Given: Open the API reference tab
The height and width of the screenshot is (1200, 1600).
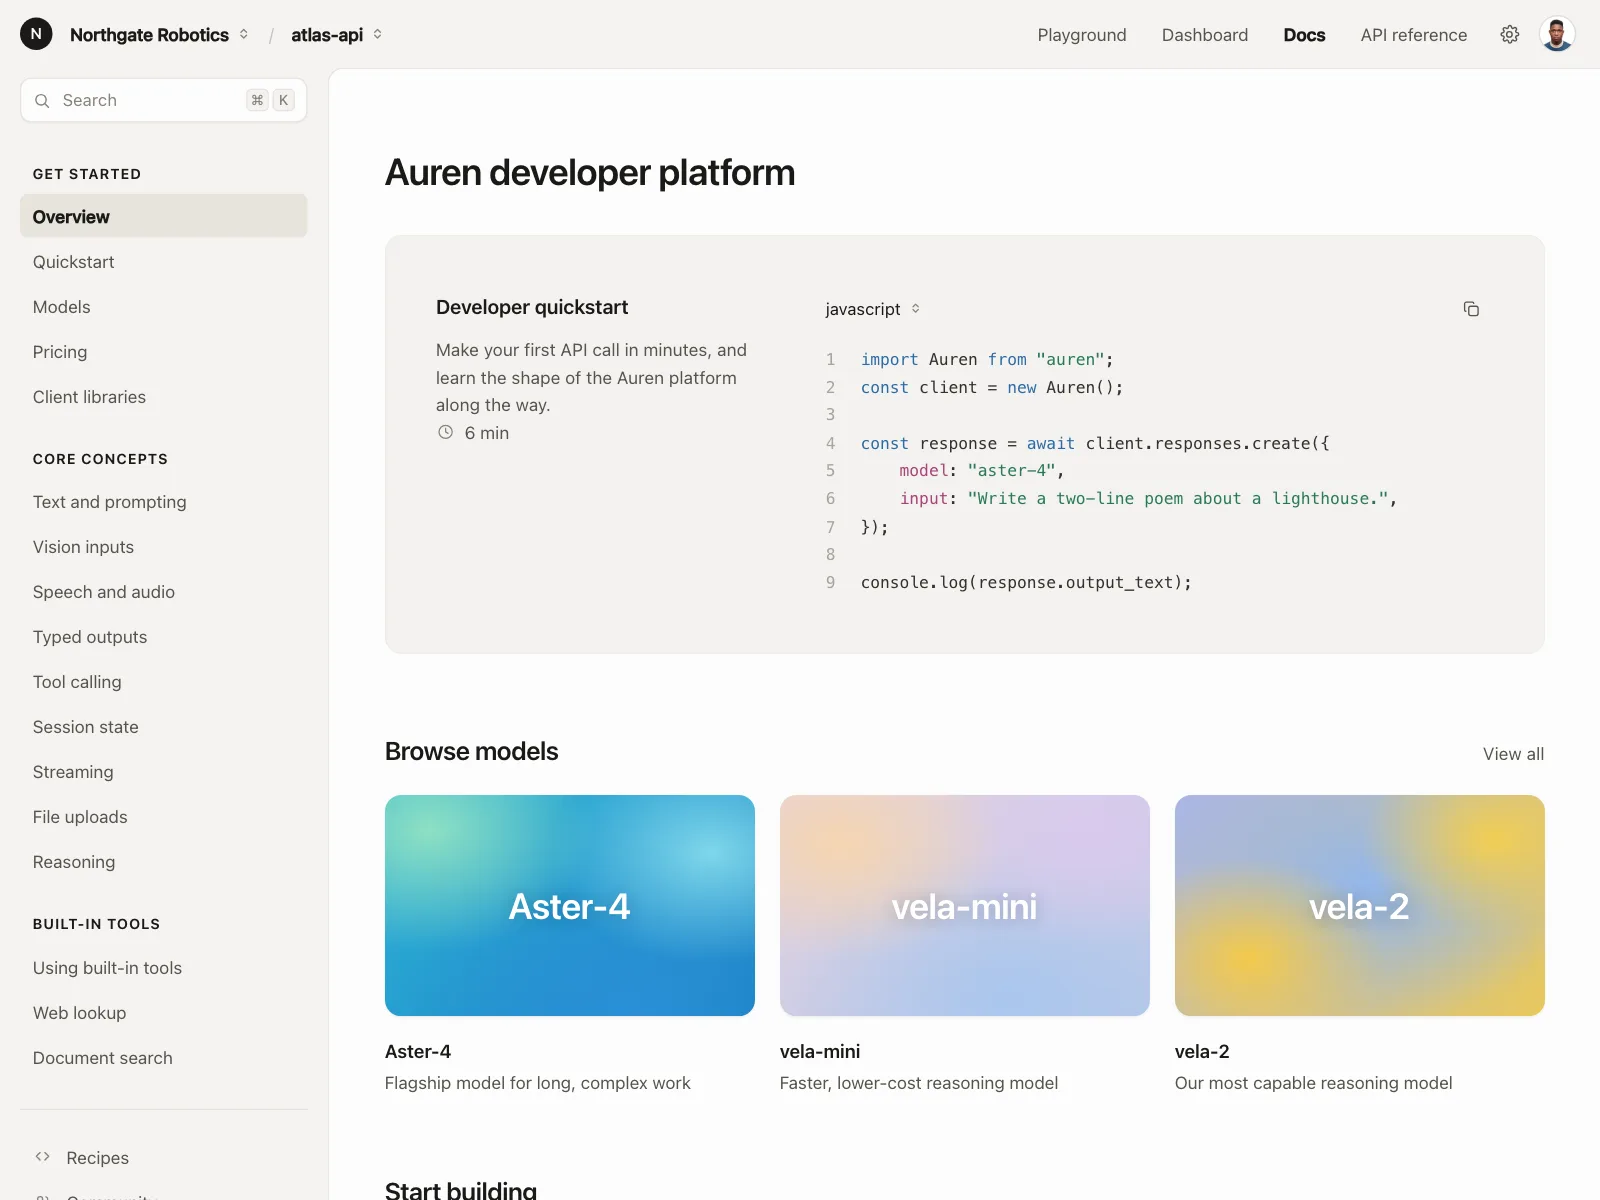Looking at the screenshot, I should pos(1414,35).
